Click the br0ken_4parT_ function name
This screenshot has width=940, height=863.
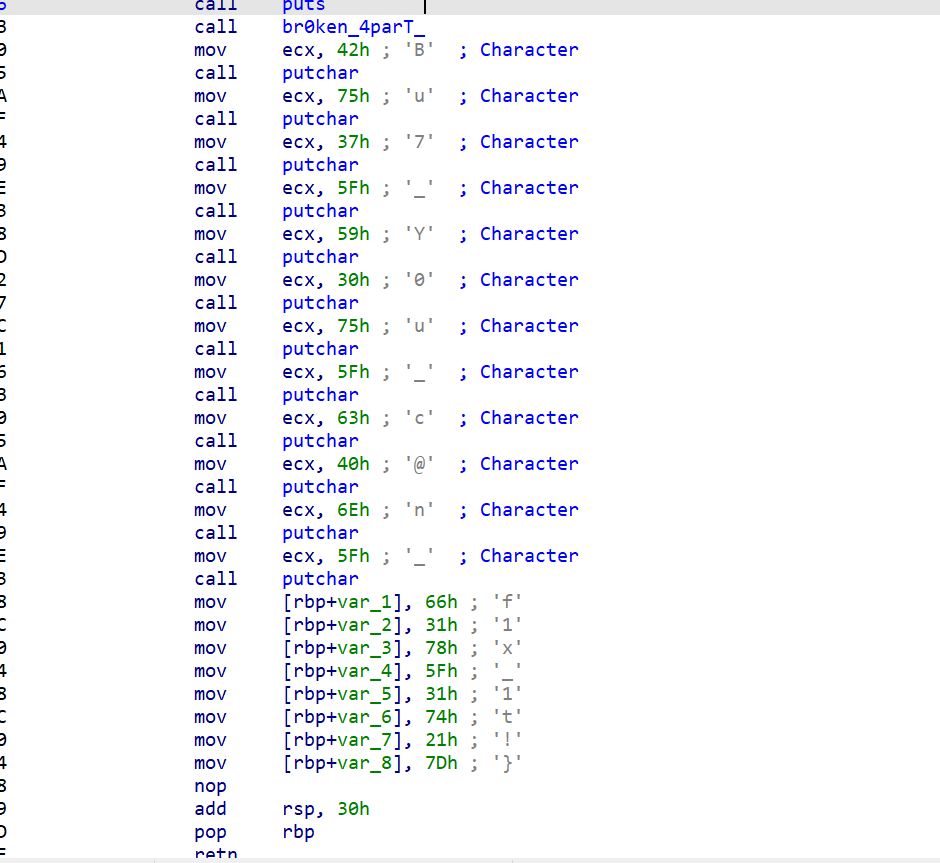339,27
